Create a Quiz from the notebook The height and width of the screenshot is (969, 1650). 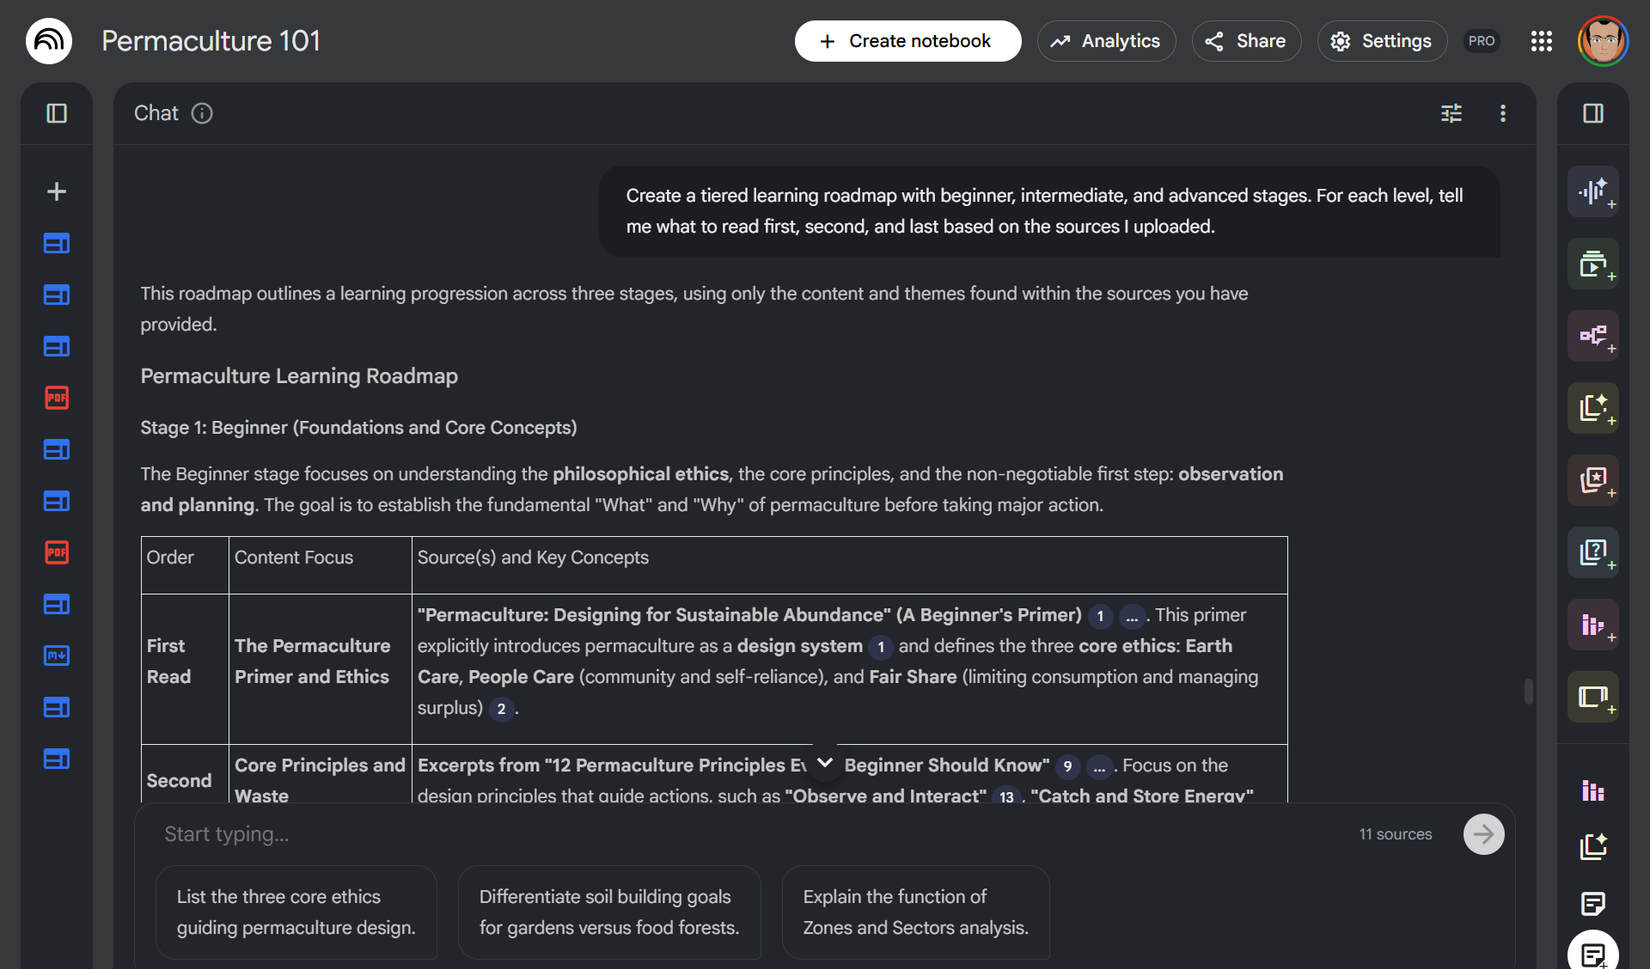pyautogui.click(x=1594, y=553)
